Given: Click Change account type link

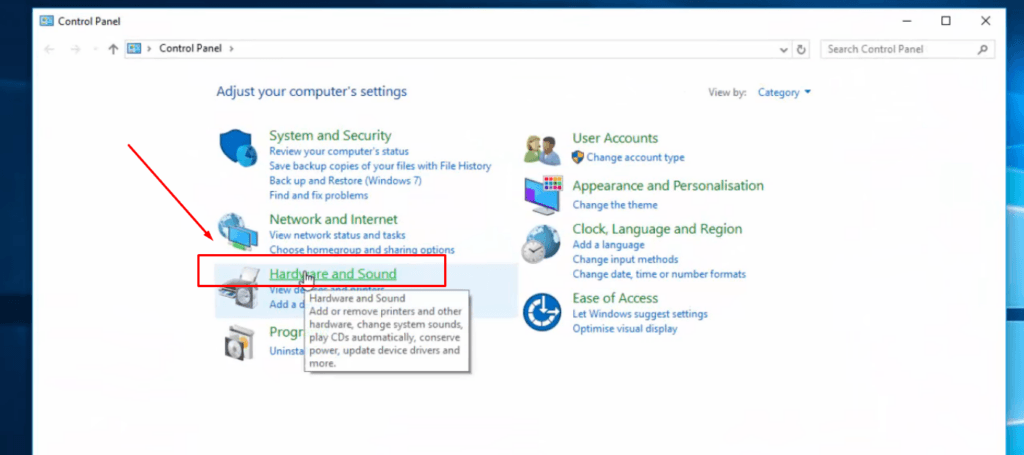Looking at the screenshot, I should 635,157.
